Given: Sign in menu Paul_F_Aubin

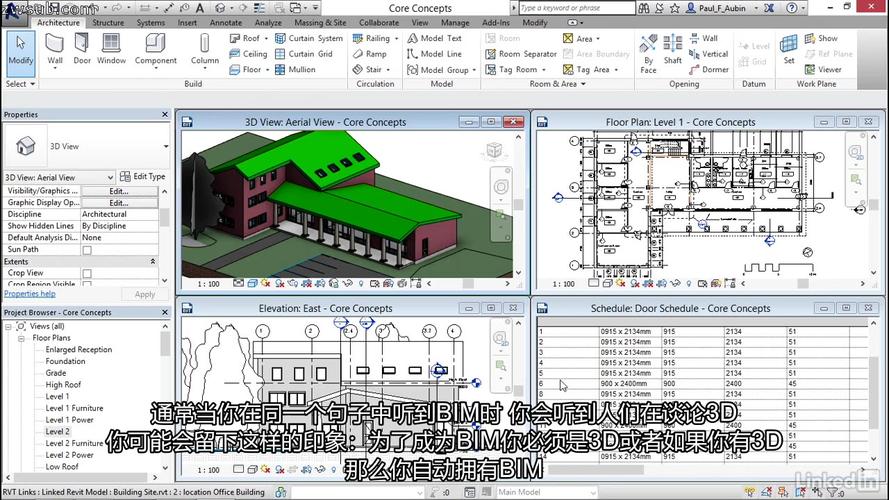Looking at the screenshot, I should coord(721,8).
